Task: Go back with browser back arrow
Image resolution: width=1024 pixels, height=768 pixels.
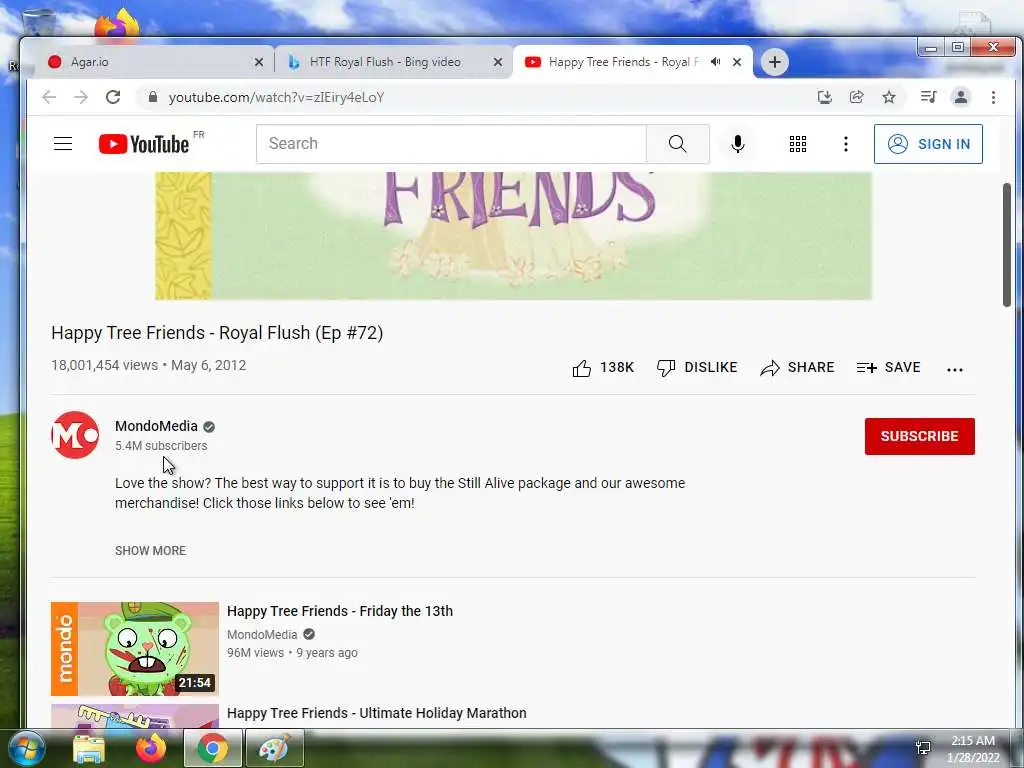Action: pyautogui.click(x=49, y=97)
